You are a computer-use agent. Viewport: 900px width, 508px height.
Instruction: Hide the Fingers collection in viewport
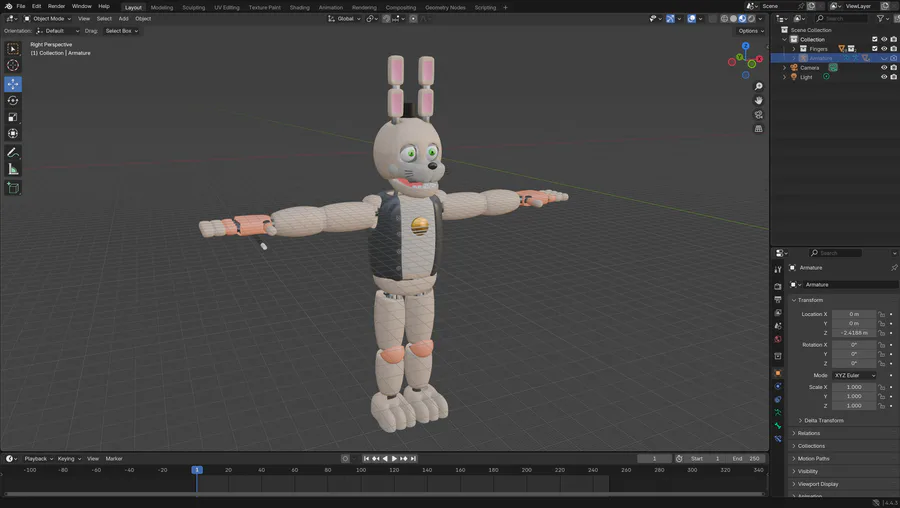tap(884, 49)
